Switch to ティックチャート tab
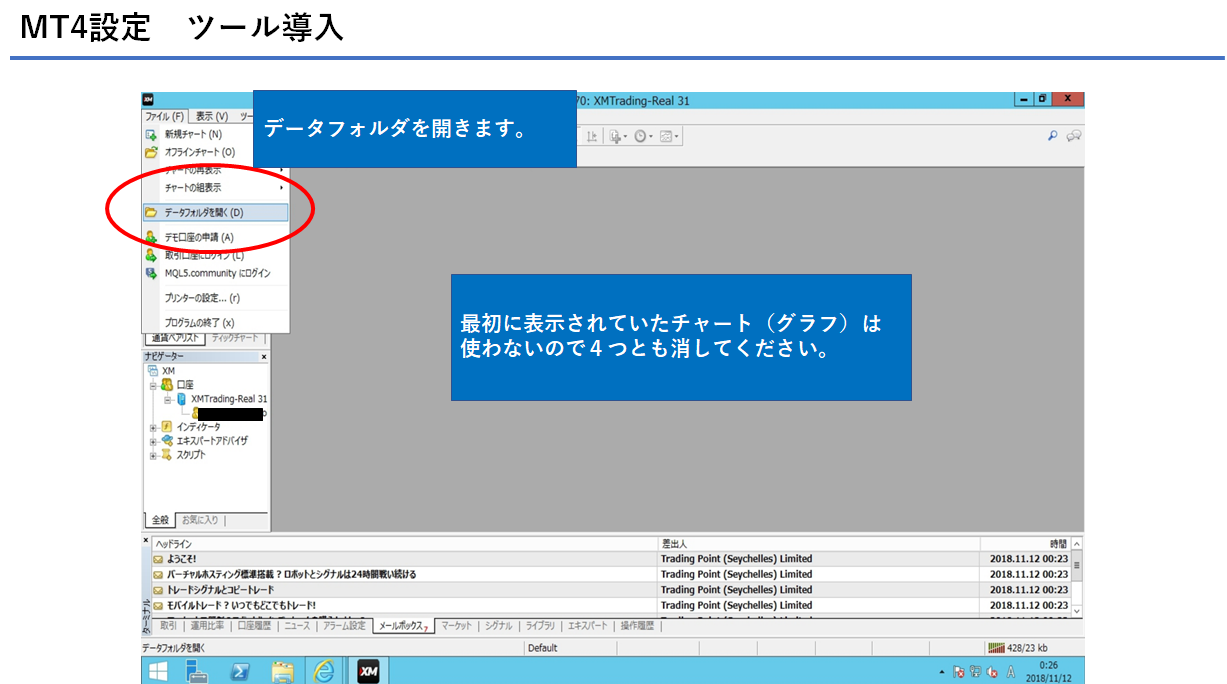The image size is (1227, 684). (x=235, y=339)
